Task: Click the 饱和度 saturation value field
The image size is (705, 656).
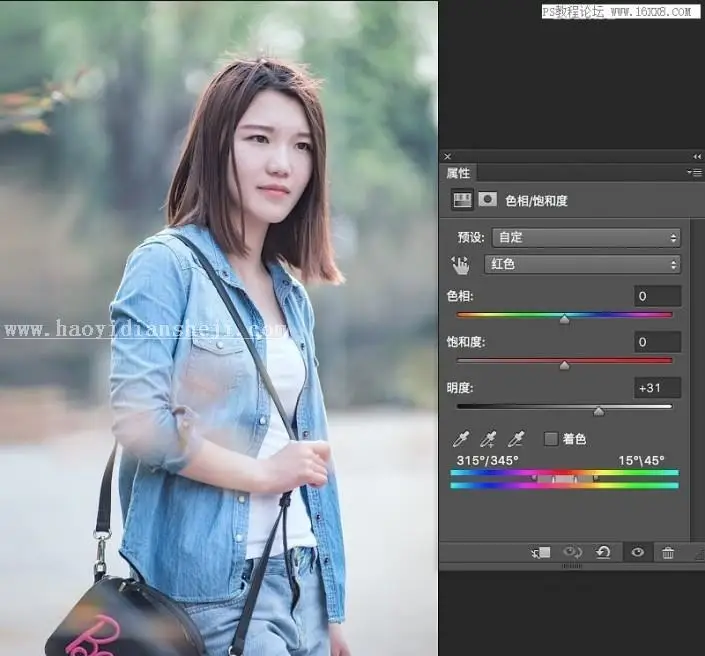Action: coord(657,342)
